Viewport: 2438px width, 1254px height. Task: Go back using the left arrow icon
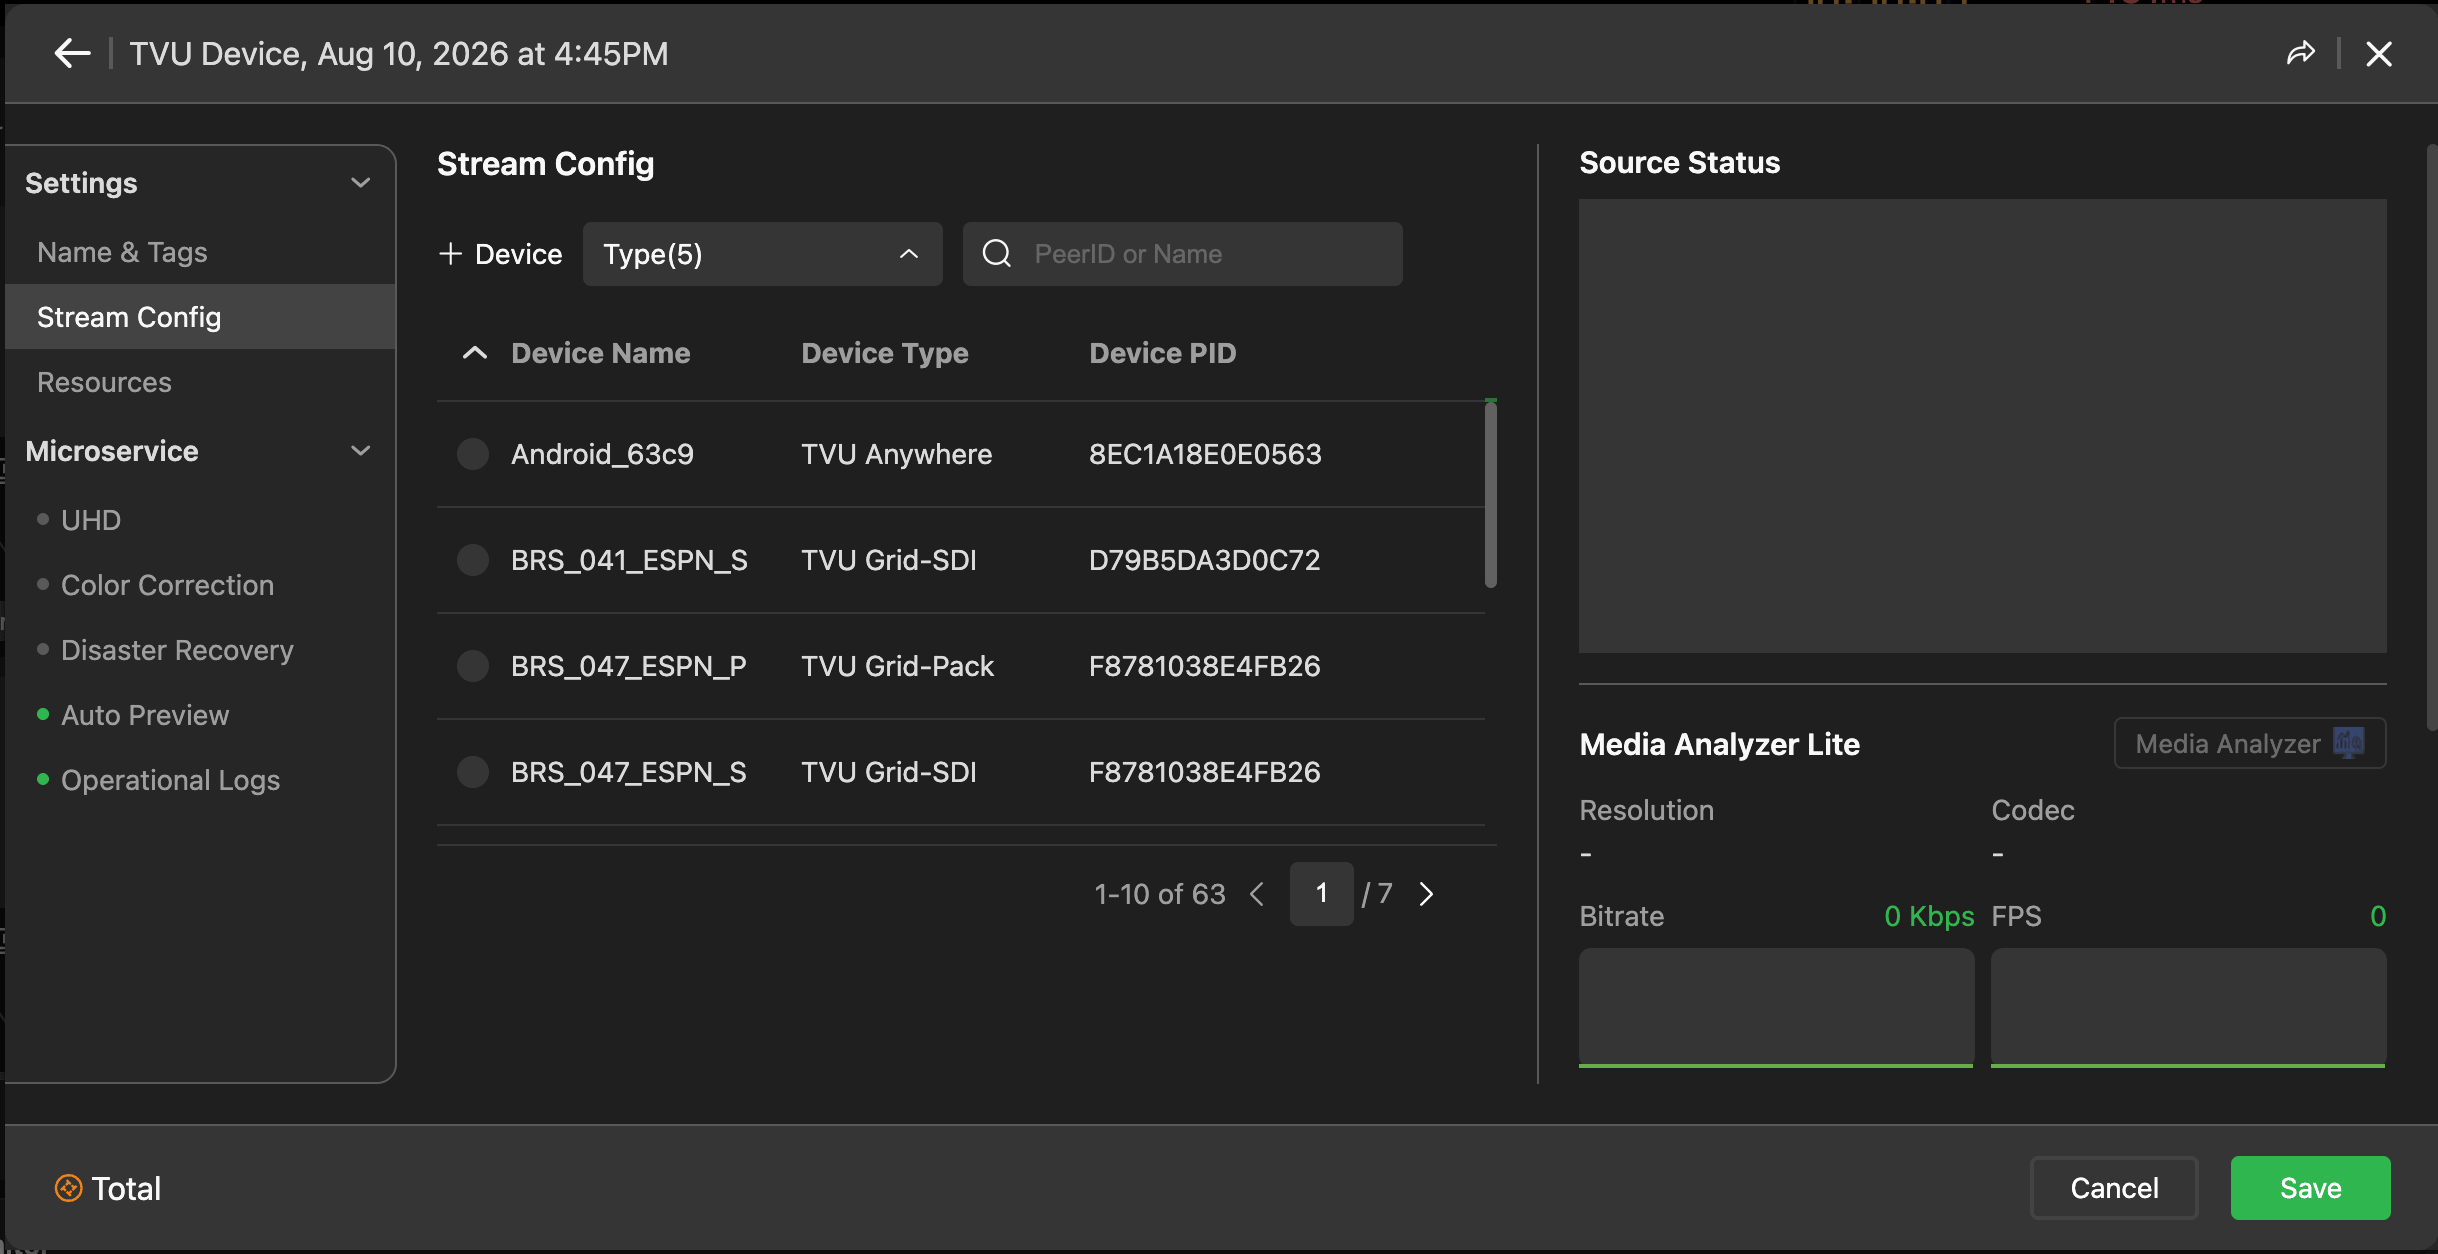(72, 53)
